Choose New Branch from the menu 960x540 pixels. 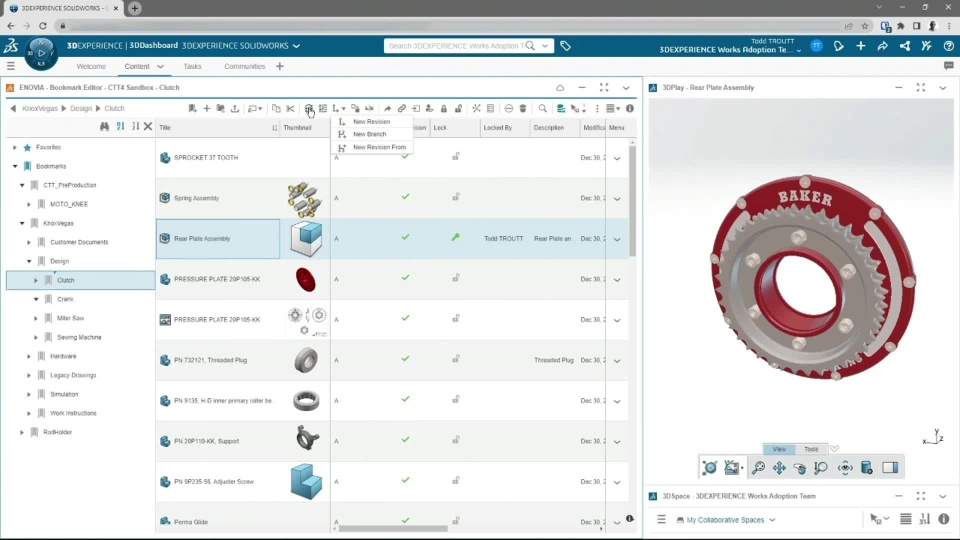click(370, 134)
